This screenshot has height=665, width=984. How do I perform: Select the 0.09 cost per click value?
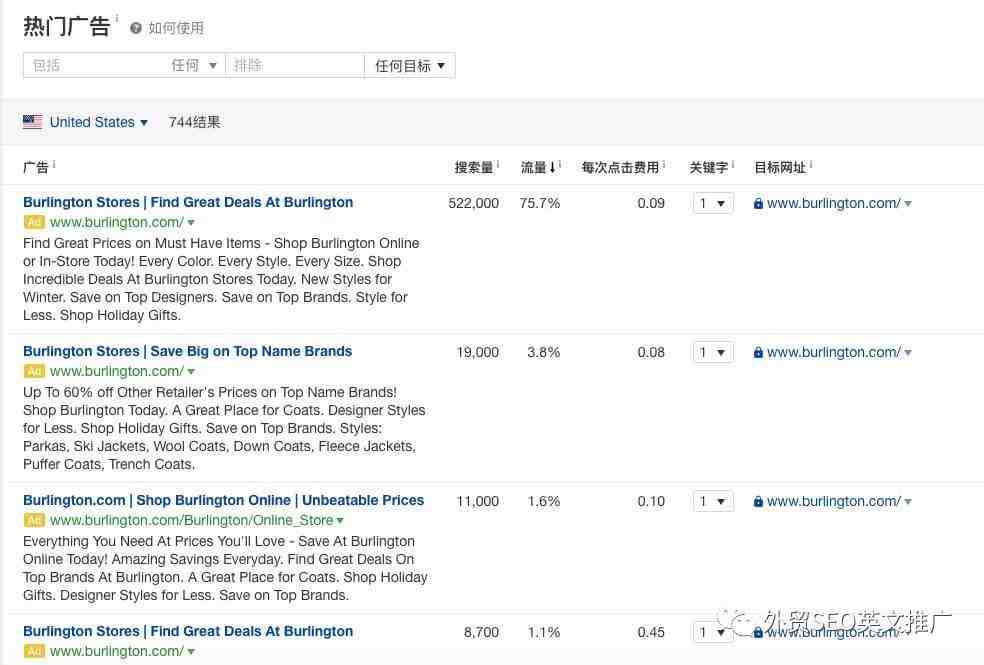[x=651, y=203]
